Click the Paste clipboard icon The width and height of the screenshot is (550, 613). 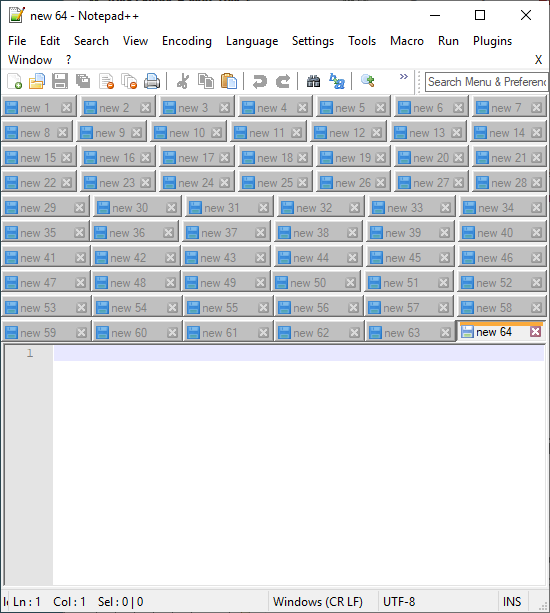(x=229, y=81)
